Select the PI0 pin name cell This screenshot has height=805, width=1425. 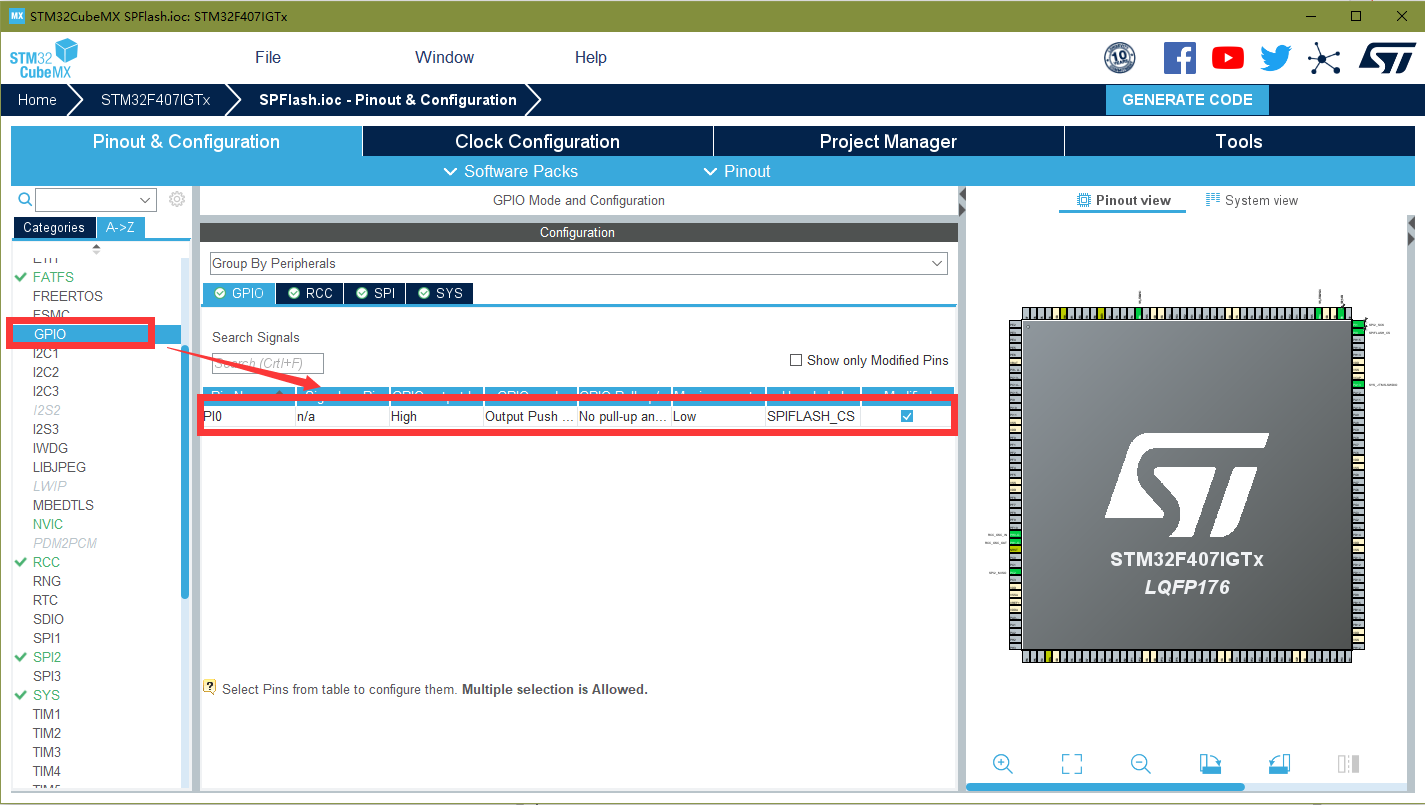point(249,416)
